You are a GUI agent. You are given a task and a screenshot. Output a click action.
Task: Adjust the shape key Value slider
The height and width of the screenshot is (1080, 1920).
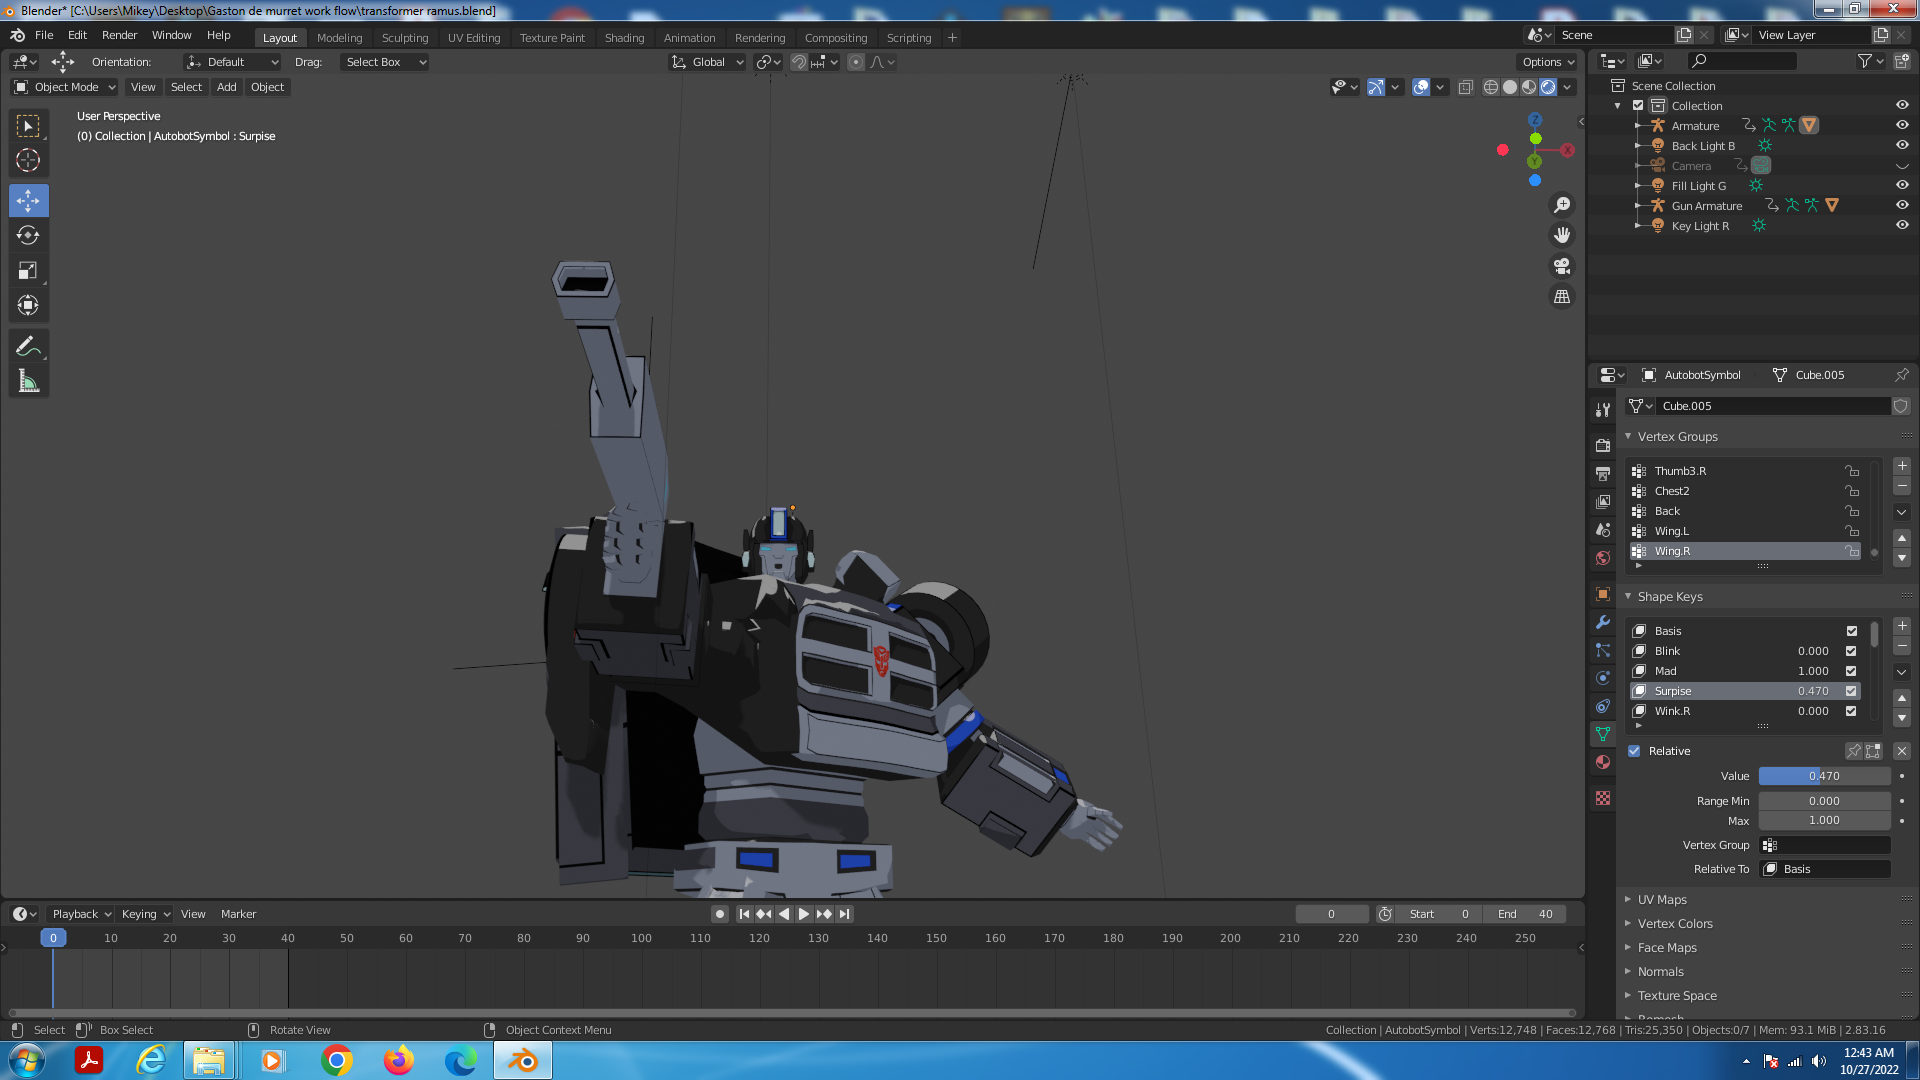[1824, 776]
